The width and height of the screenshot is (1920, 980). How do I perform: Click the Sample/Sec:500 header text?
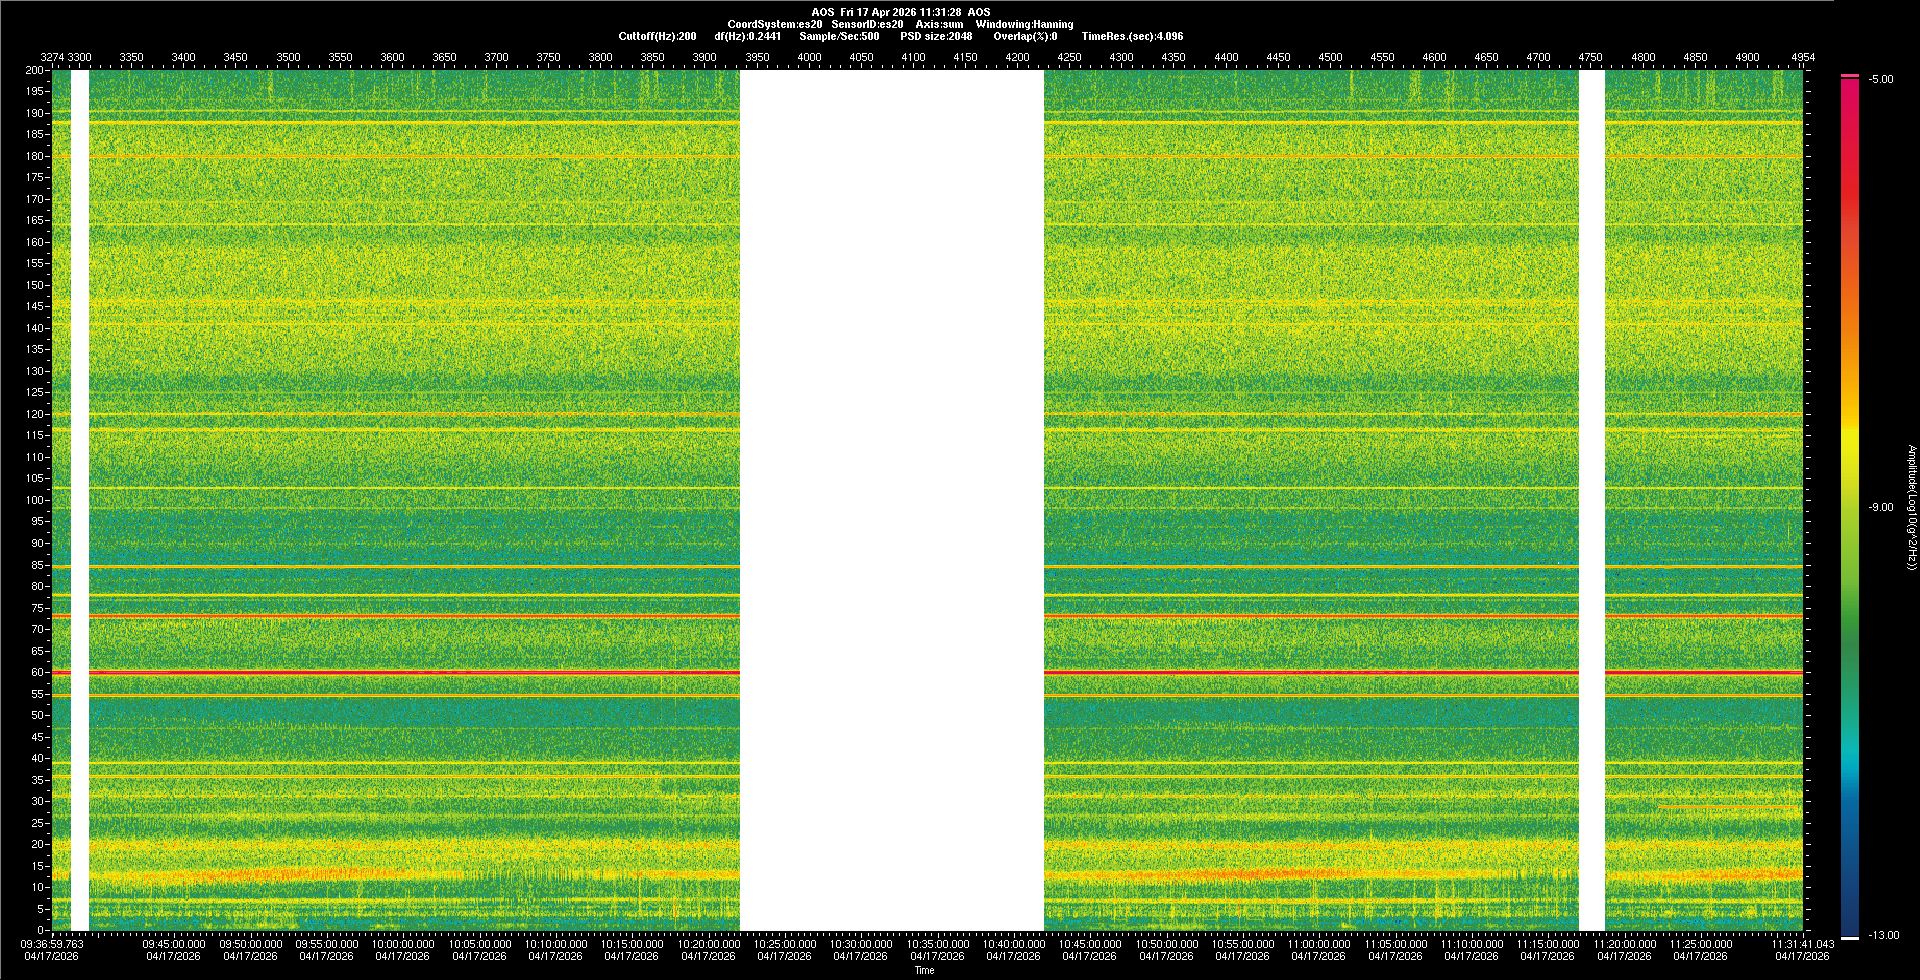839,36
